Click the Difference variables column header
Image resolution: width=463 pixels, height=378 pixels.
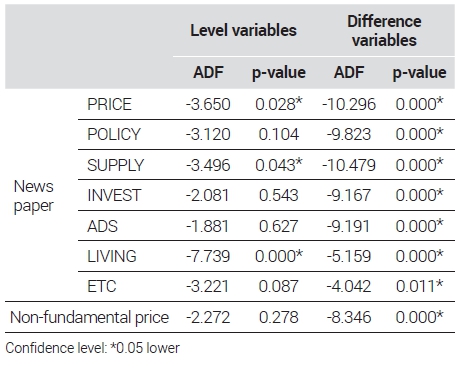click(384, 31)
